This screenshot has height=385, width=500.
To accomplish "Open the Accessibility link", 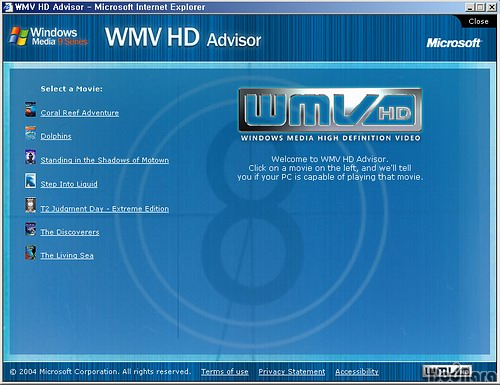I will coord(357,372).
